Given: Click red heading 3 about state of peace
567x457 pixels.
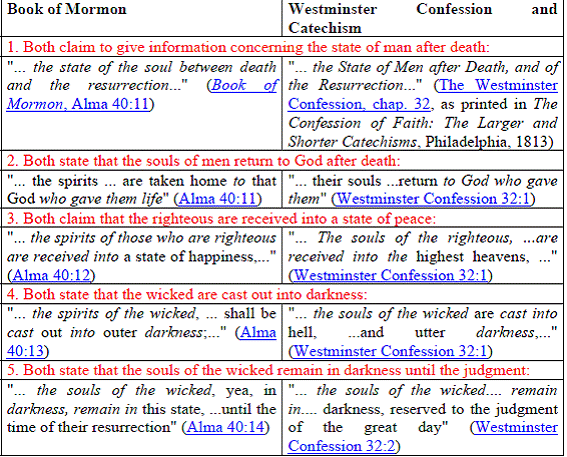Looking at the screenshot, I should point(221,219).
